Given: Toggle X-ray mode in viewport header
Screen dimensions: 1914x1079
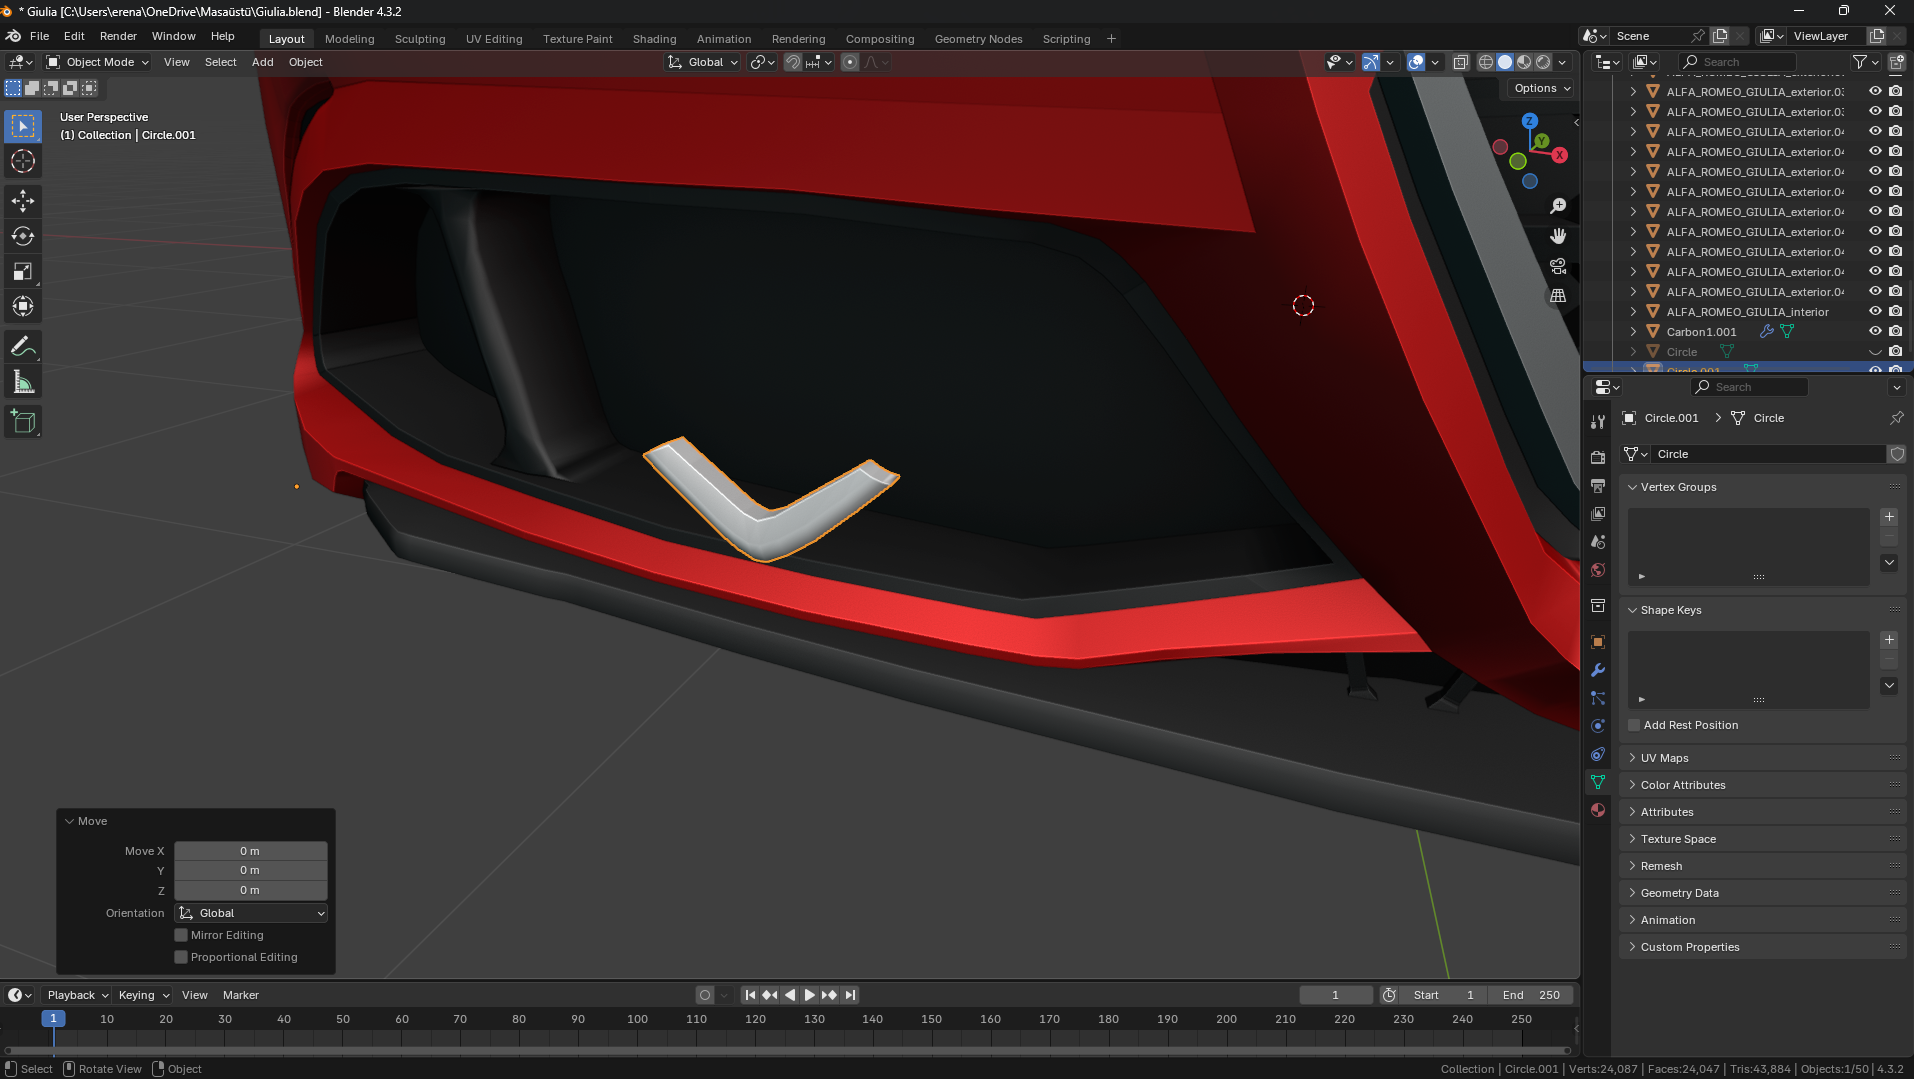Looking at the screenshot, I should coord(1460,62).
